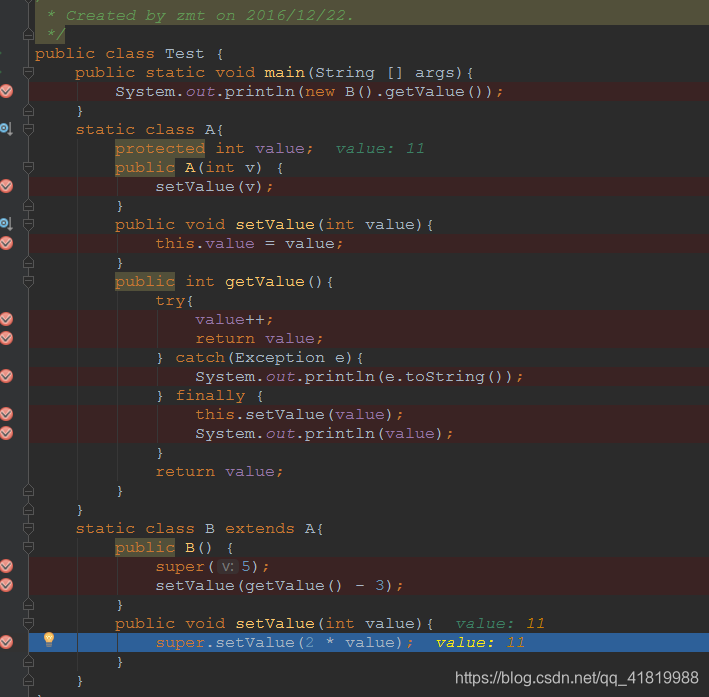The image size is (709, 697).
Task: Toggle breakpoint on this.setValue(value) line
Action: (x=6, y=414)
